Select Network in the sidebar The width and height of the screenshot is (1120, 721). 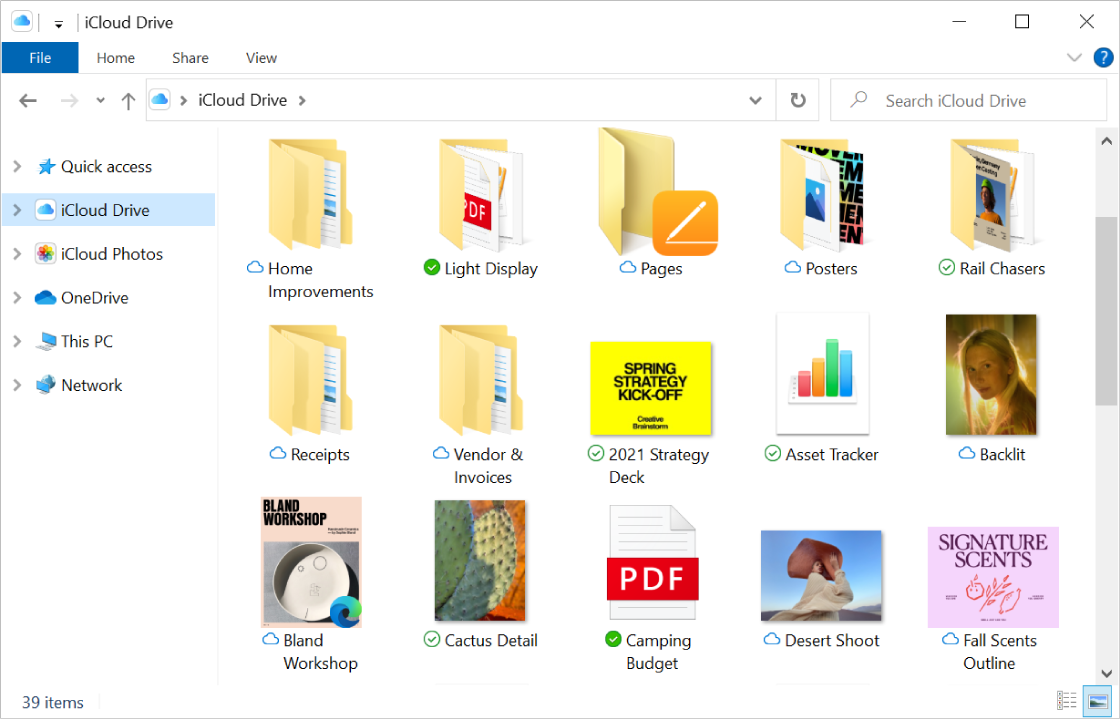pos(92,384)
